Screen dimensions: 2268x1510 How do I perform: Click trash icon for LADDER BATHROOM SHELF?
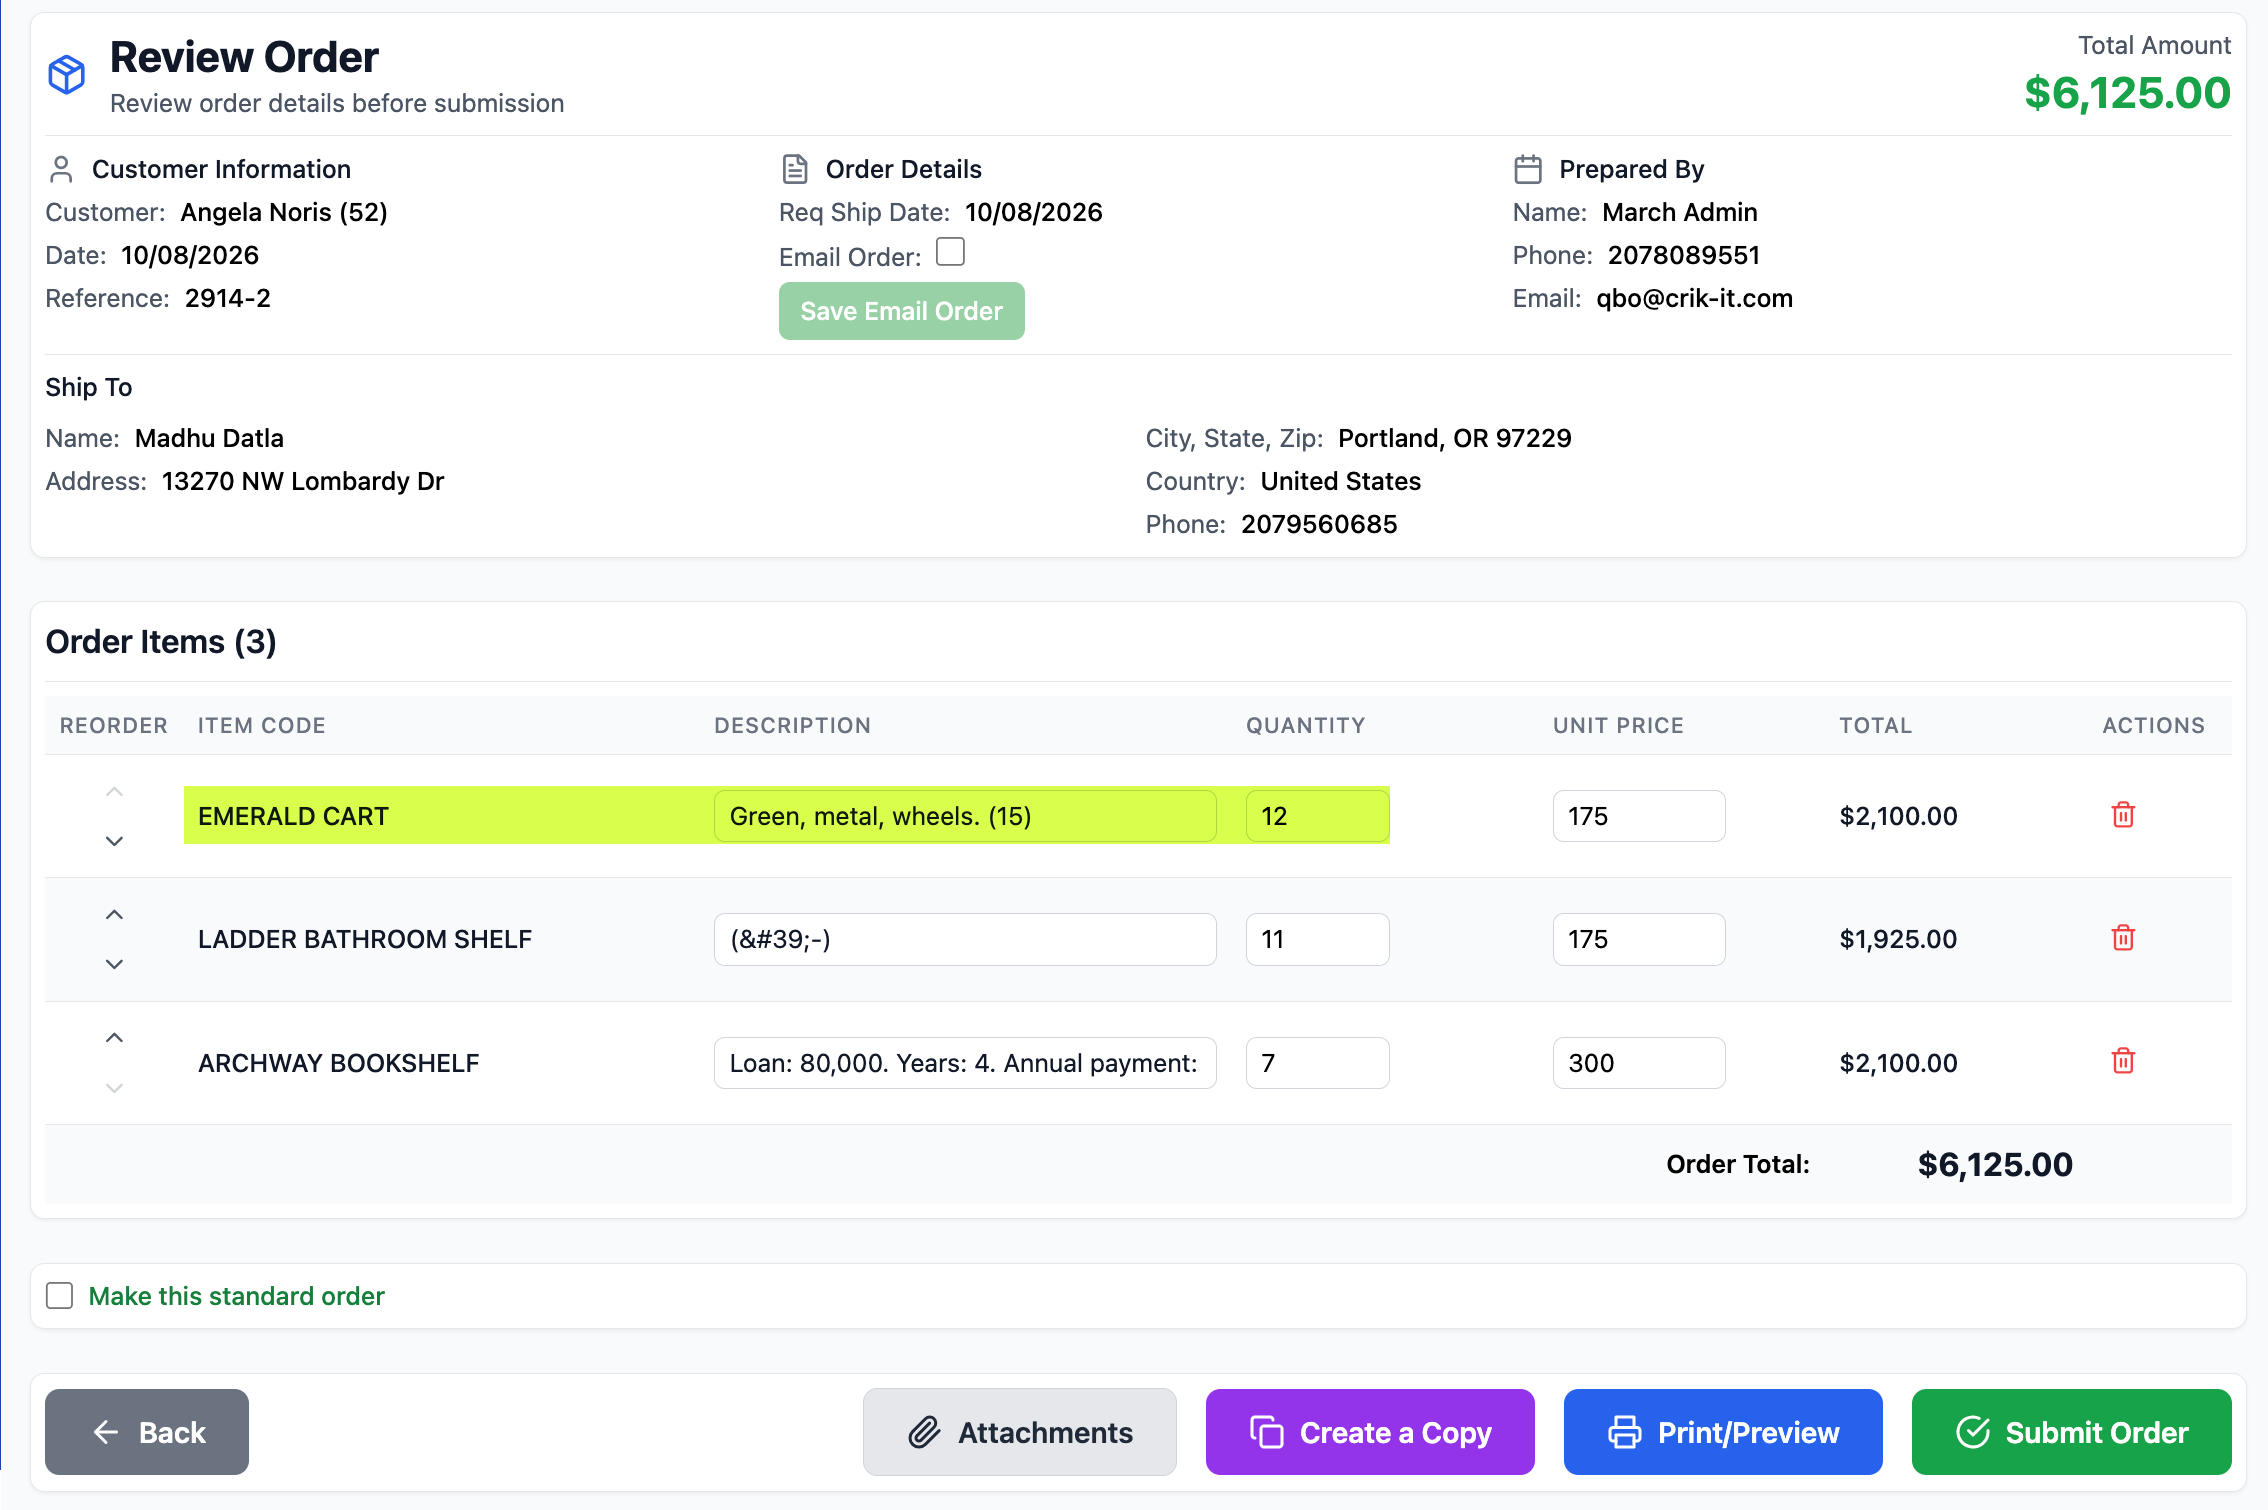tap(2123, 938)
